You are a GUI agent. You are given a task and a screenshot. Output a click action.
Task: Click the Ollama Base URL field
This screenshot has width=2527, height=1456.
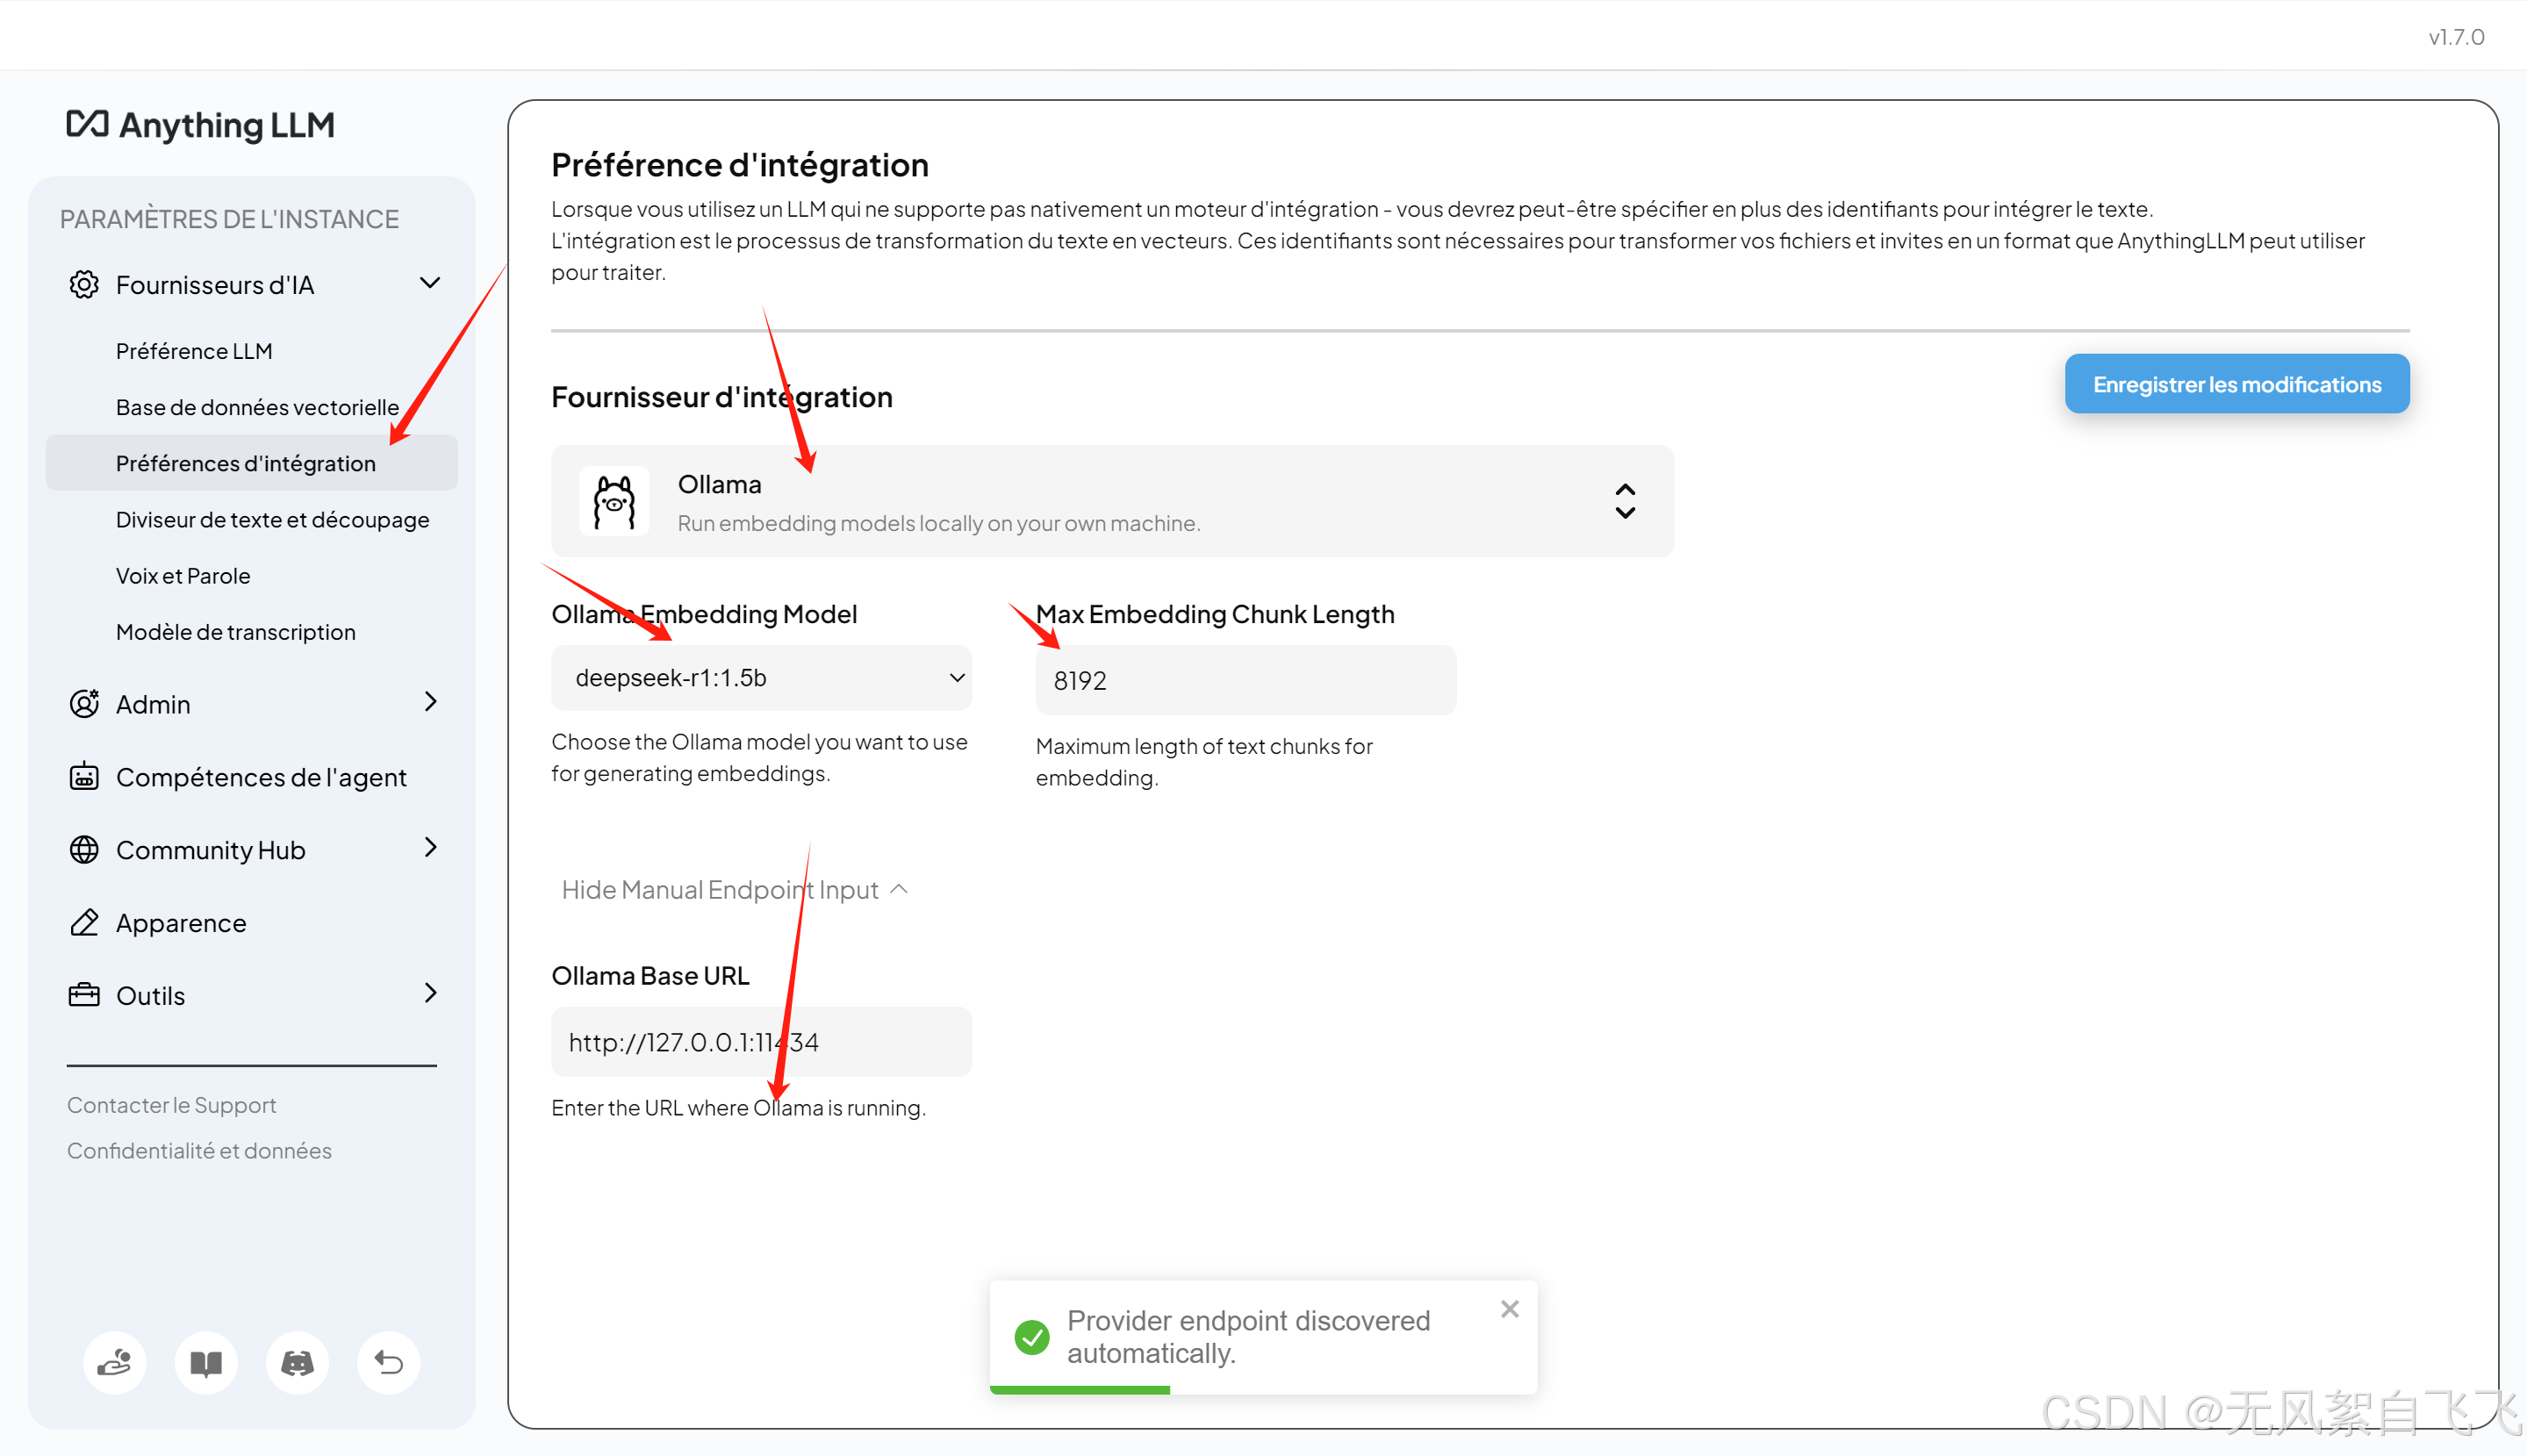point(761,1042)
